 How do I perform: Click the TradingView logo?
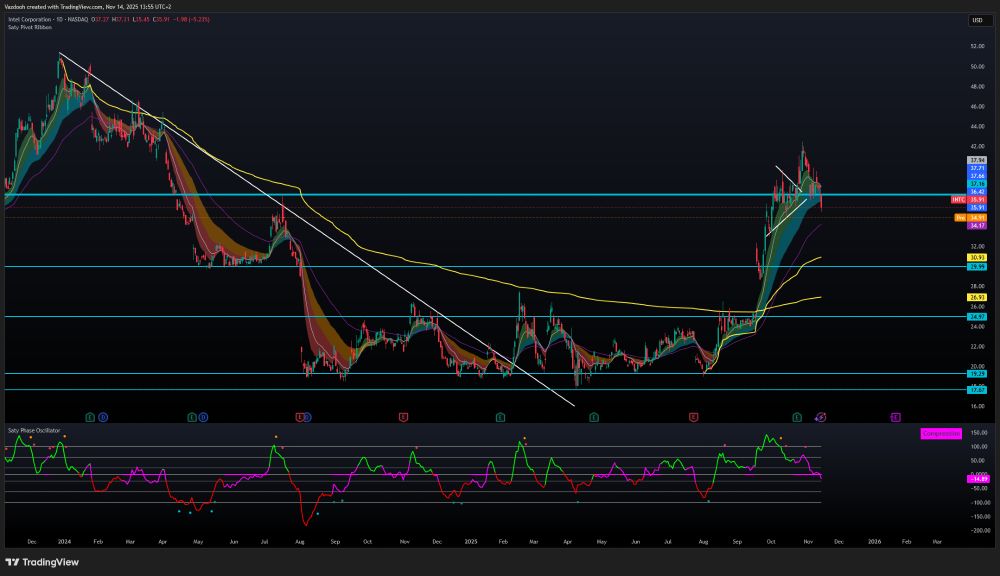click(42, 562)
